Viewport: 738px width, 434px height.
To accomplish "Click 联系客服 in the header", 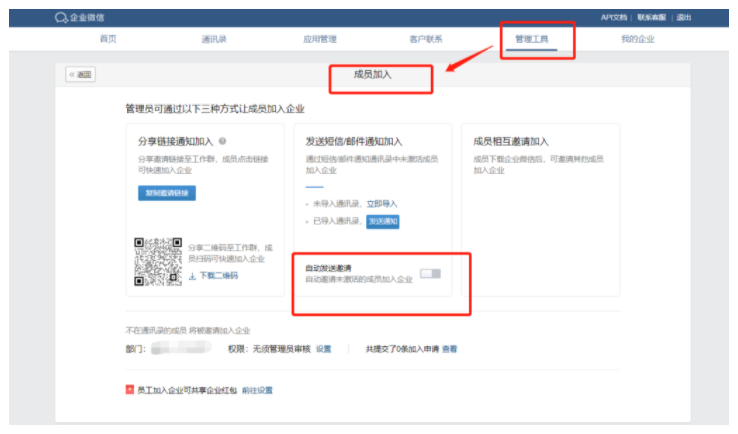I will point(651,17).
